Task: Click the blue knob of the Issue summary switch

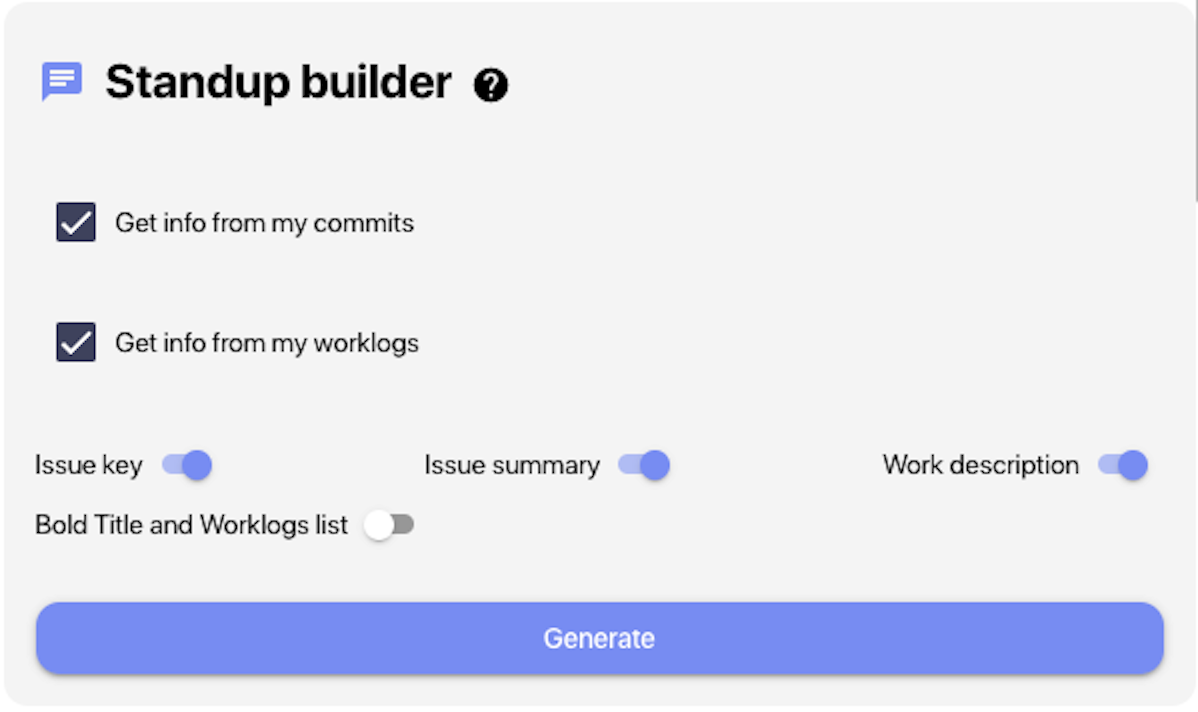Action: pyautogui.click(x=655, y=464)
